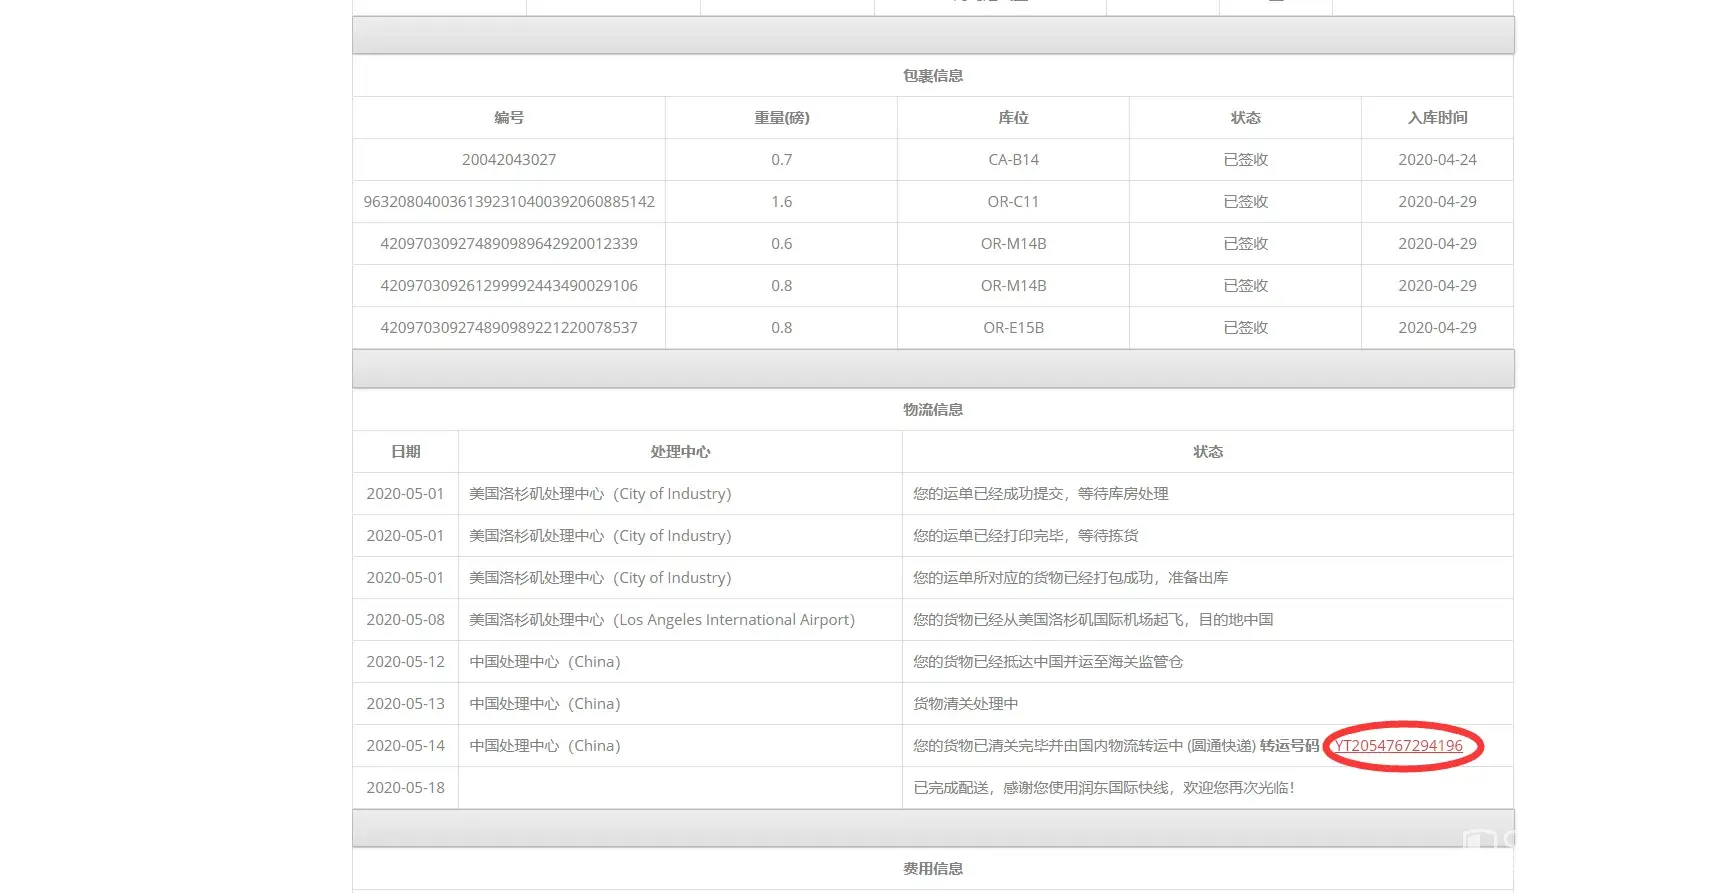Click the 货物清关处理中 status text
This screenshot has height=893, width=1724.
[x=965, y=704]
